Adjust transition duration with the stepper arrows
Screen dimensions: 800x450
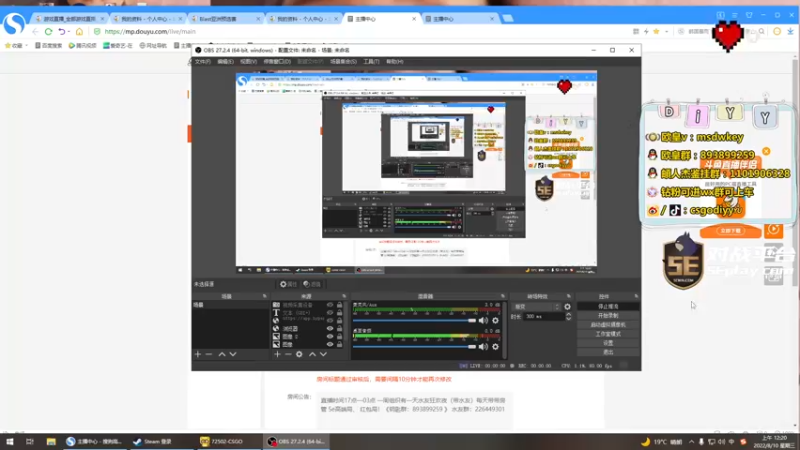(568, 316)
